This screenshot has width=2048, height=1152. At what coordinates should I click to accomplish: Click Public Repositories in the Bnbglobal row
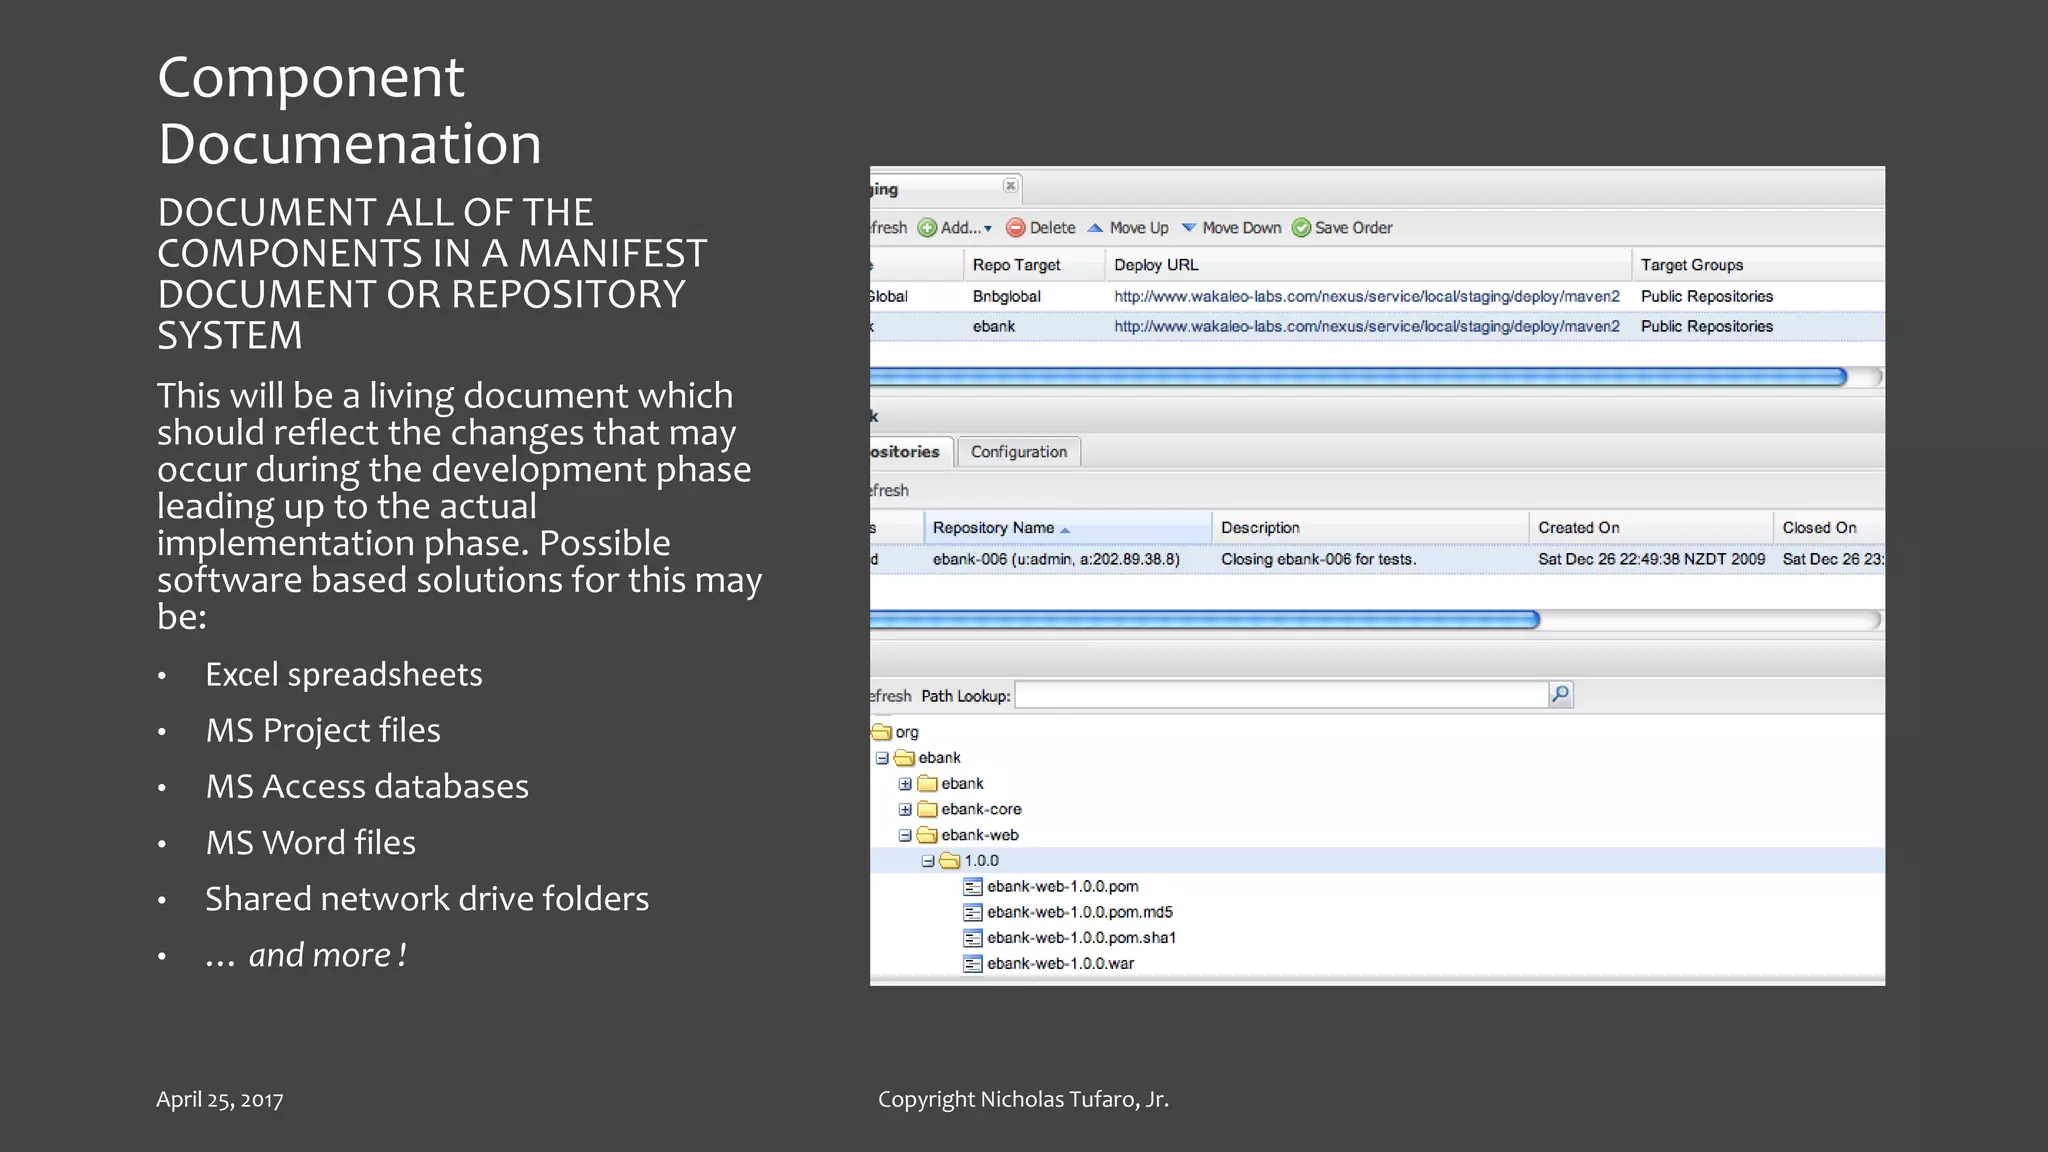click(x=1706, y=297)
